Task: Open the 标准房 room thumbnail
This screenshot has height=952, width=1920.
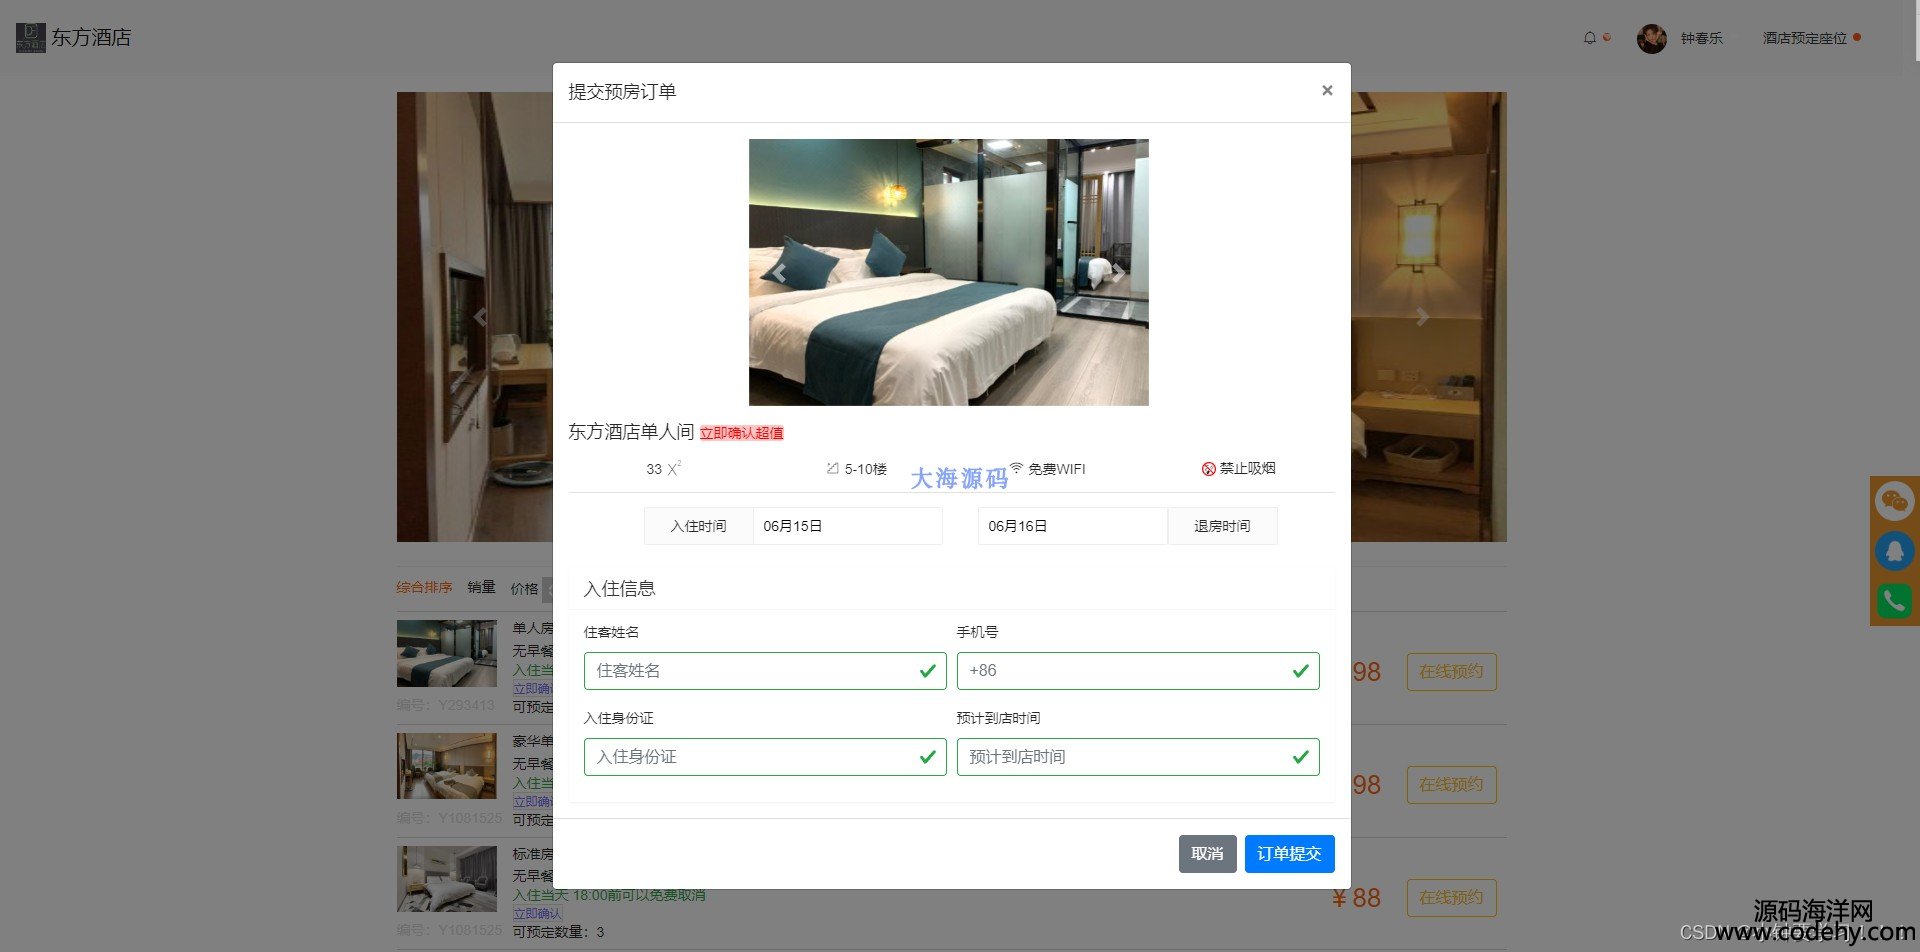Action: 447,879
